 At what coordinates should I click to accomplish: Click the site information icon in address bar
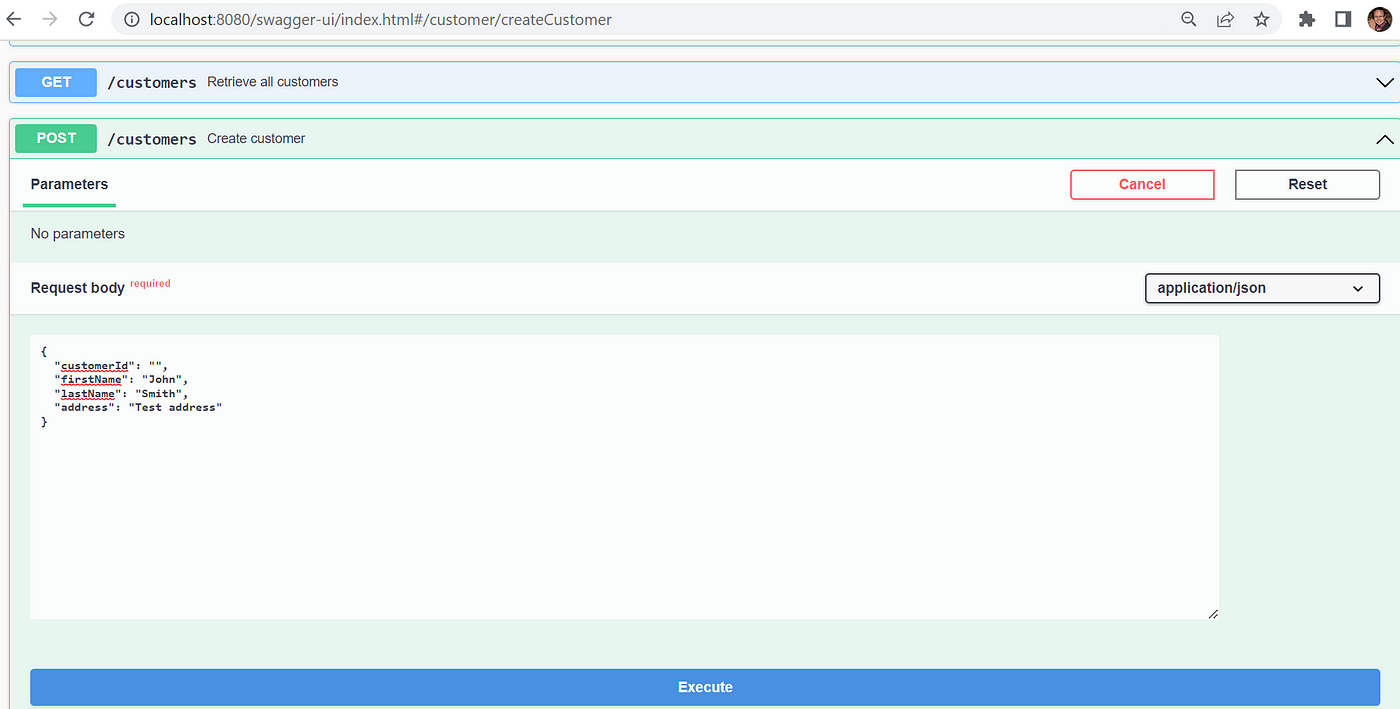coord(132,19)
